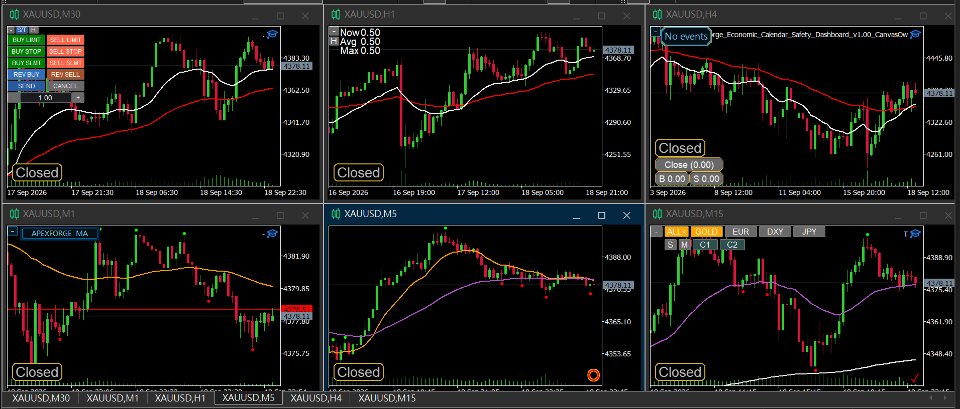Click the SELL STOP order button
This screenshot has width=960, height=409.
coord(66,51)
